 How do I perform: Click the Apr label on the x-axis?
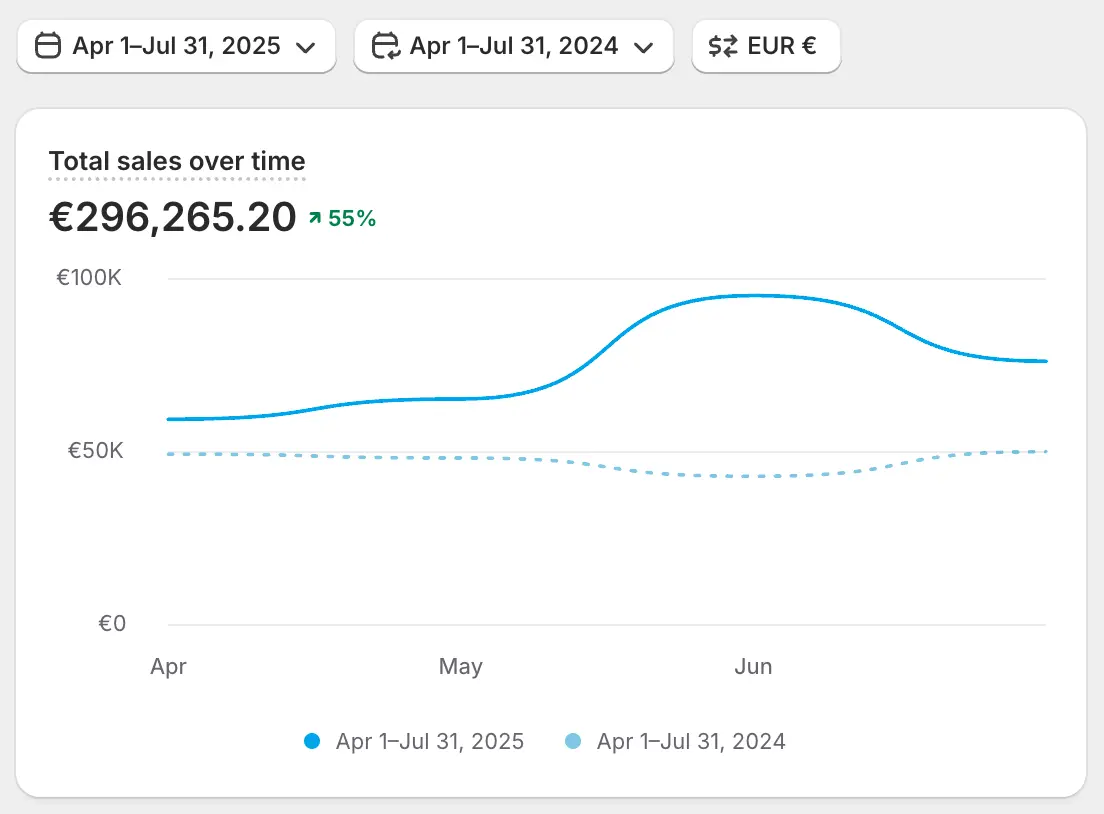point(168,666)
